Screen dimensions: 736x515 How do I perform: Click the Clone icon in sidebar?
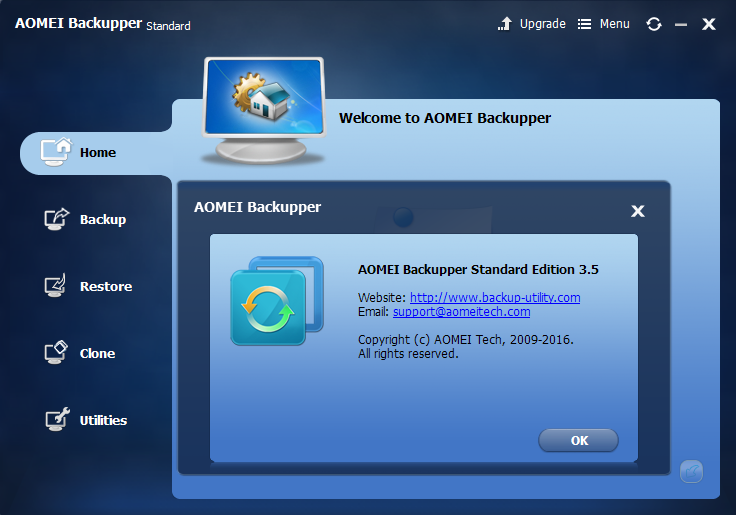coord(56,353)
